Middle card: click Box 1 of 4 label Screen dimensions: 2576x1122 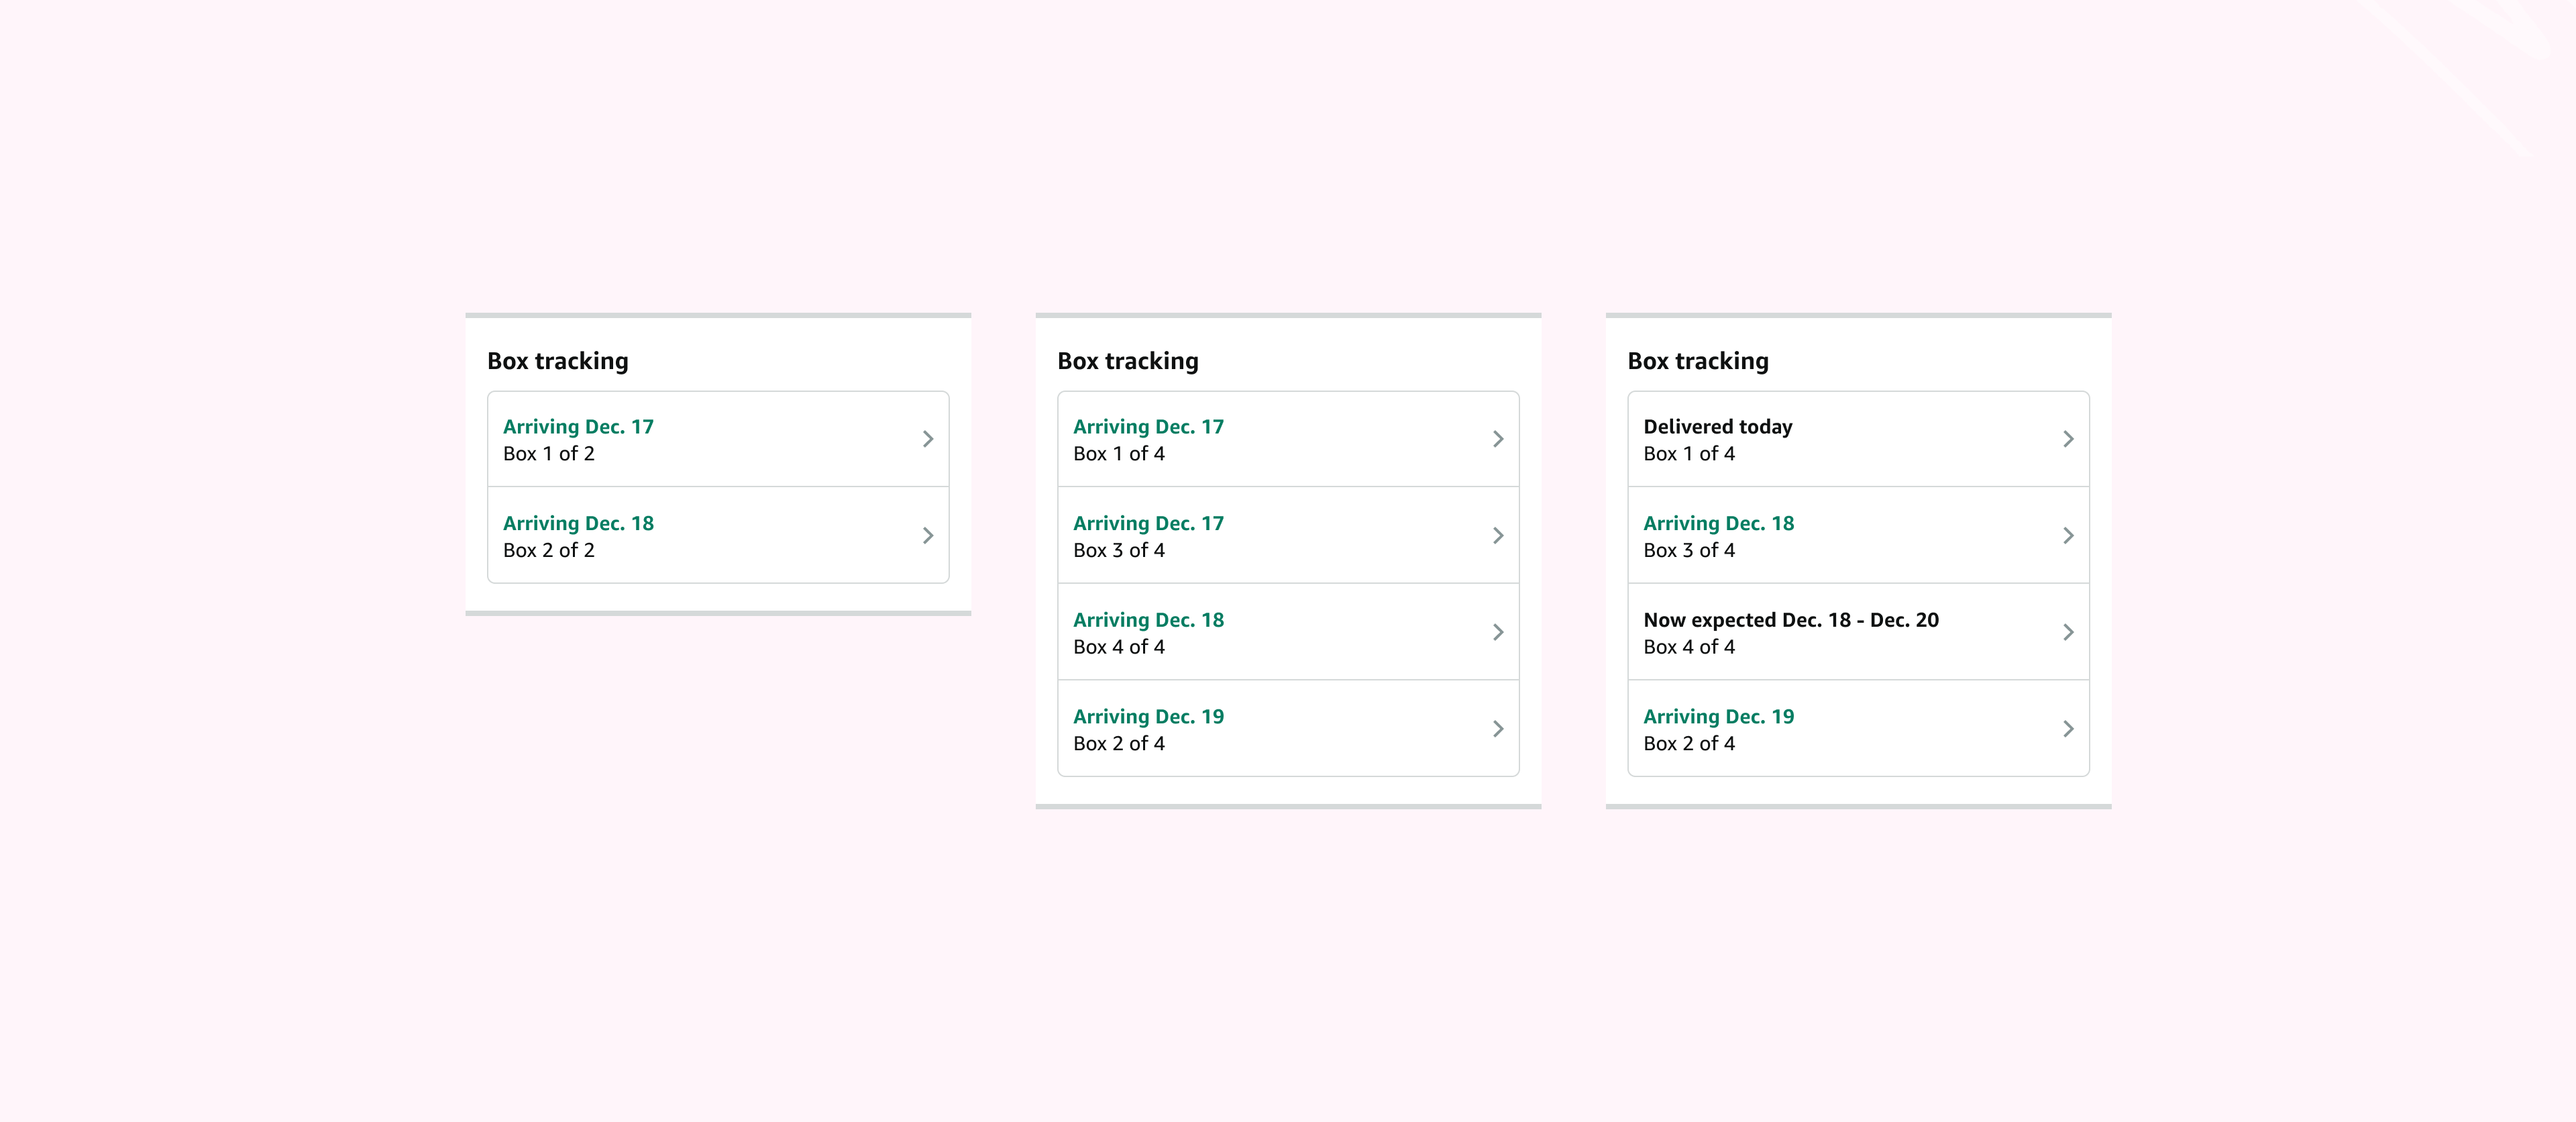pyautogui.click(x=1118, y=454)
